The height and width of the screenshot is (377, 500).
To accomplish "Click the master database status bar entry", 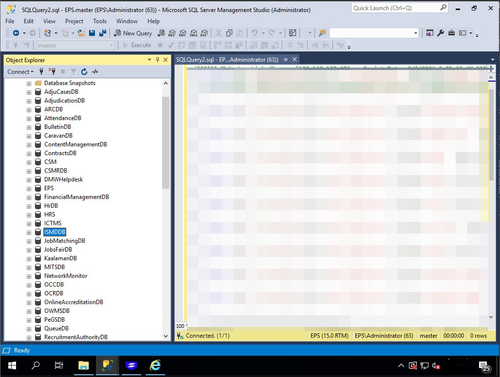I will [x=428, y=336].
